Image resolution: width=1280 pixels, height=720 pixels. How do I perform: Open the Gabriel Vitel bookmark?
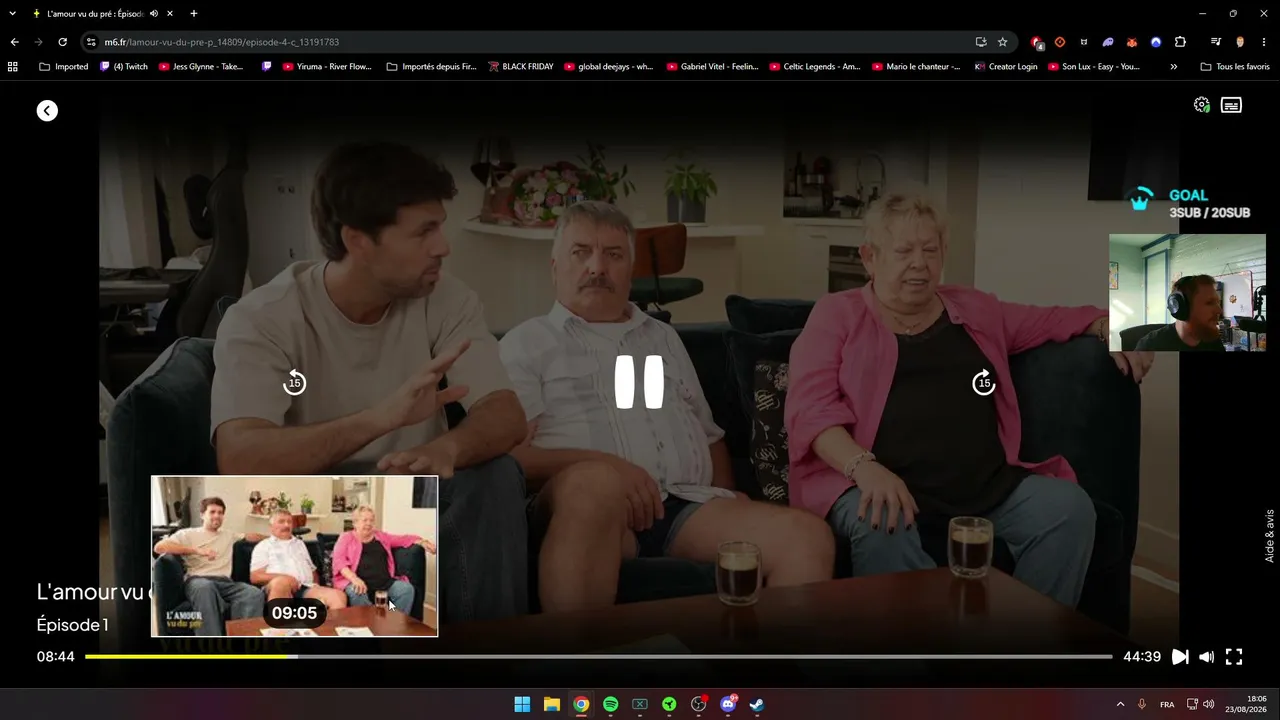[712, 67]
